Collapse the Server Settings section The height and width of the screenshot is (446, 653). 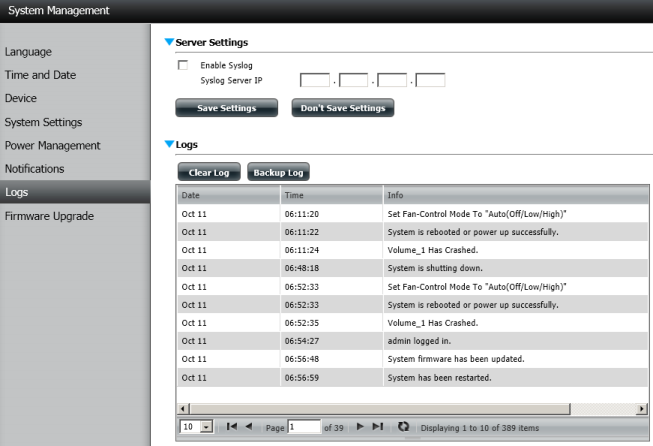click(x=169, y=42)
